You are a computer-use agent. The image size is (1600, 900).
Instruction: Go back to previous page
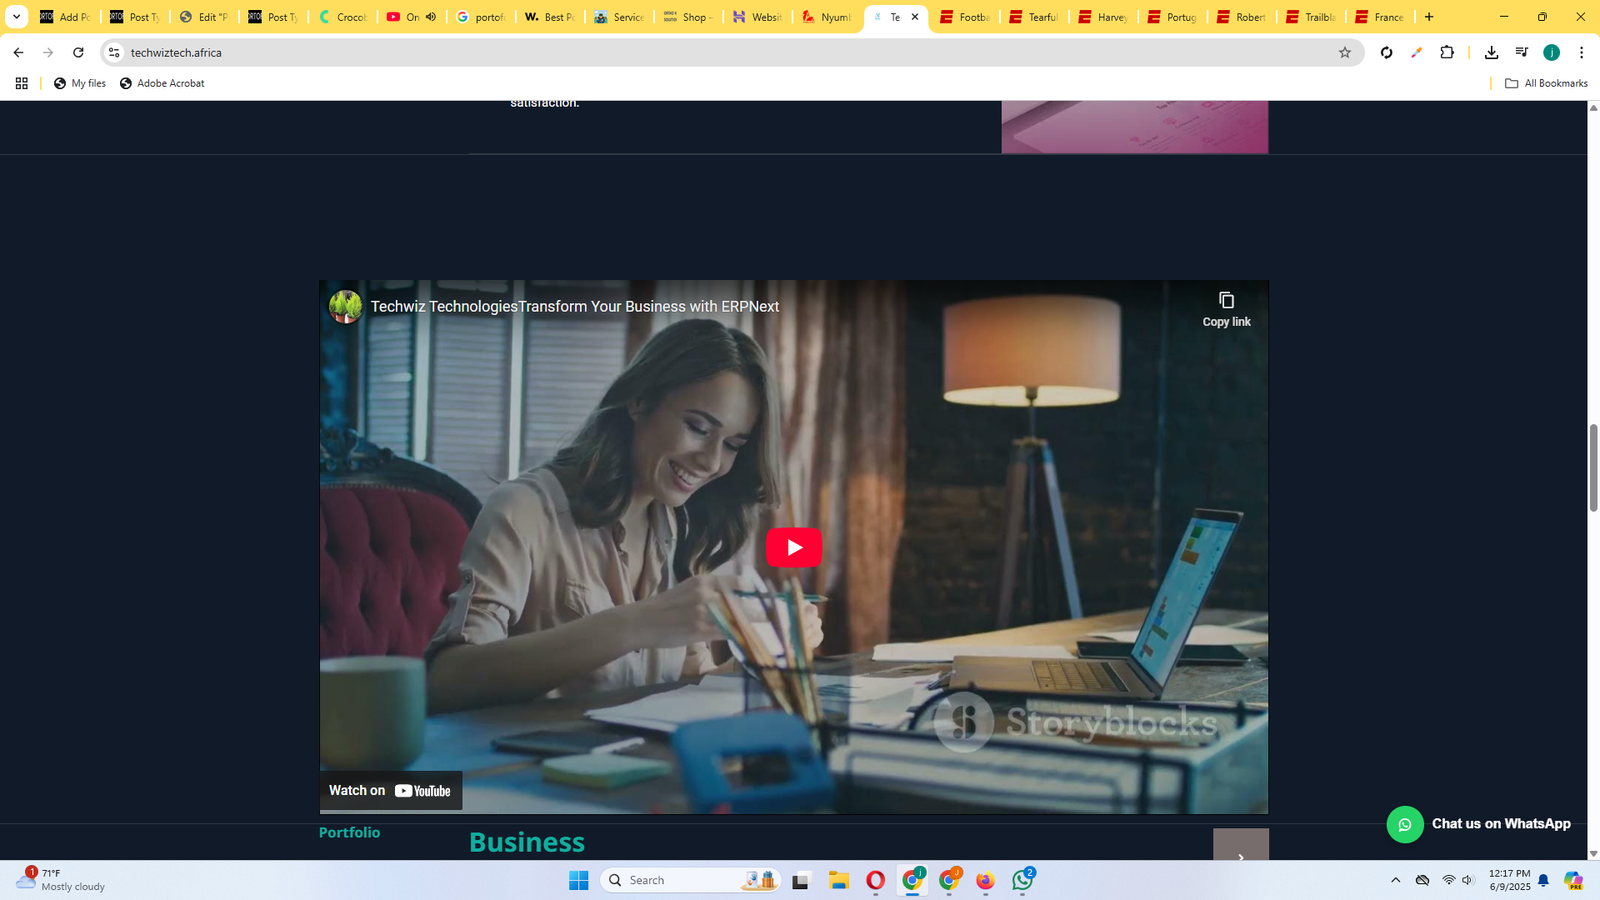coord(18,52)
